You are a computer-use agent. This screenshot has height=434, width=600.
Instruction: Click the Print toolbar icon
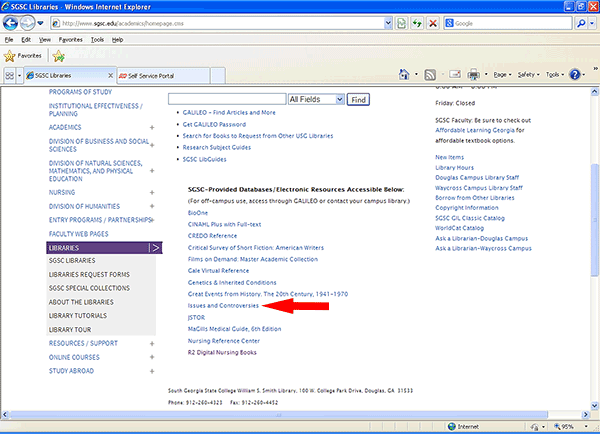[474, 75]
